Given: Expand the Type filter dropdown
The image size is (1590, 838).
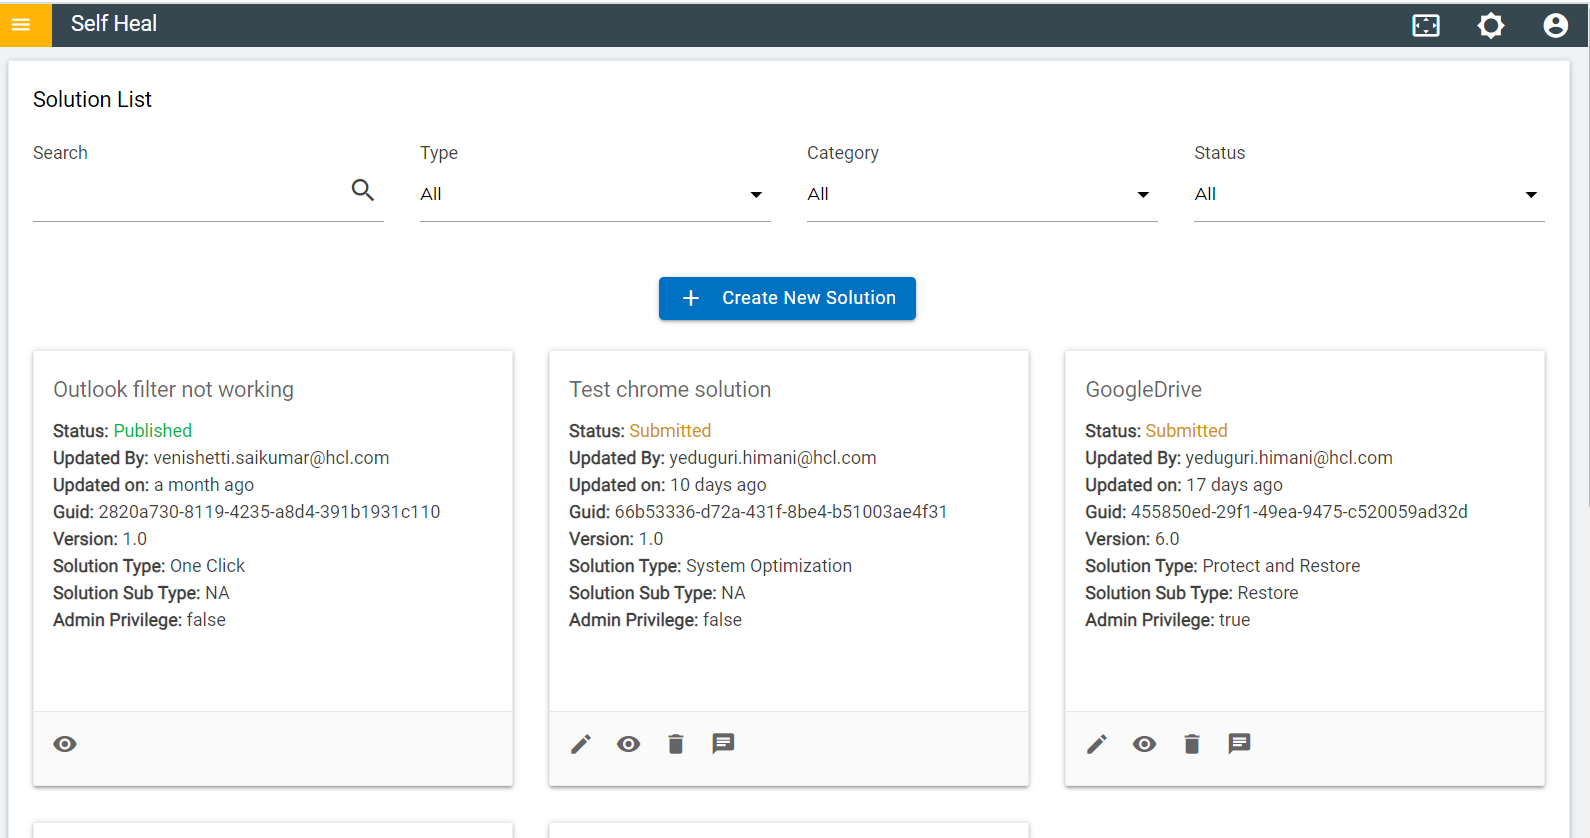Looking at the screenshot, I should 595,195.
